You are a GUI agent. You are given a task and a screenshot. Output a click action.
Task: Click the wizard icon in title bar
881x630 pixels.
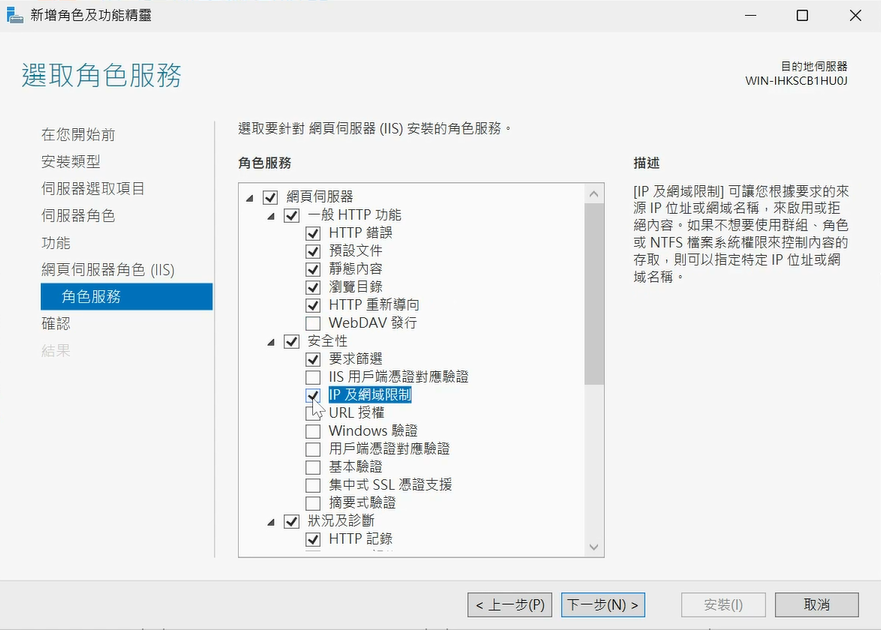(15, 15)
